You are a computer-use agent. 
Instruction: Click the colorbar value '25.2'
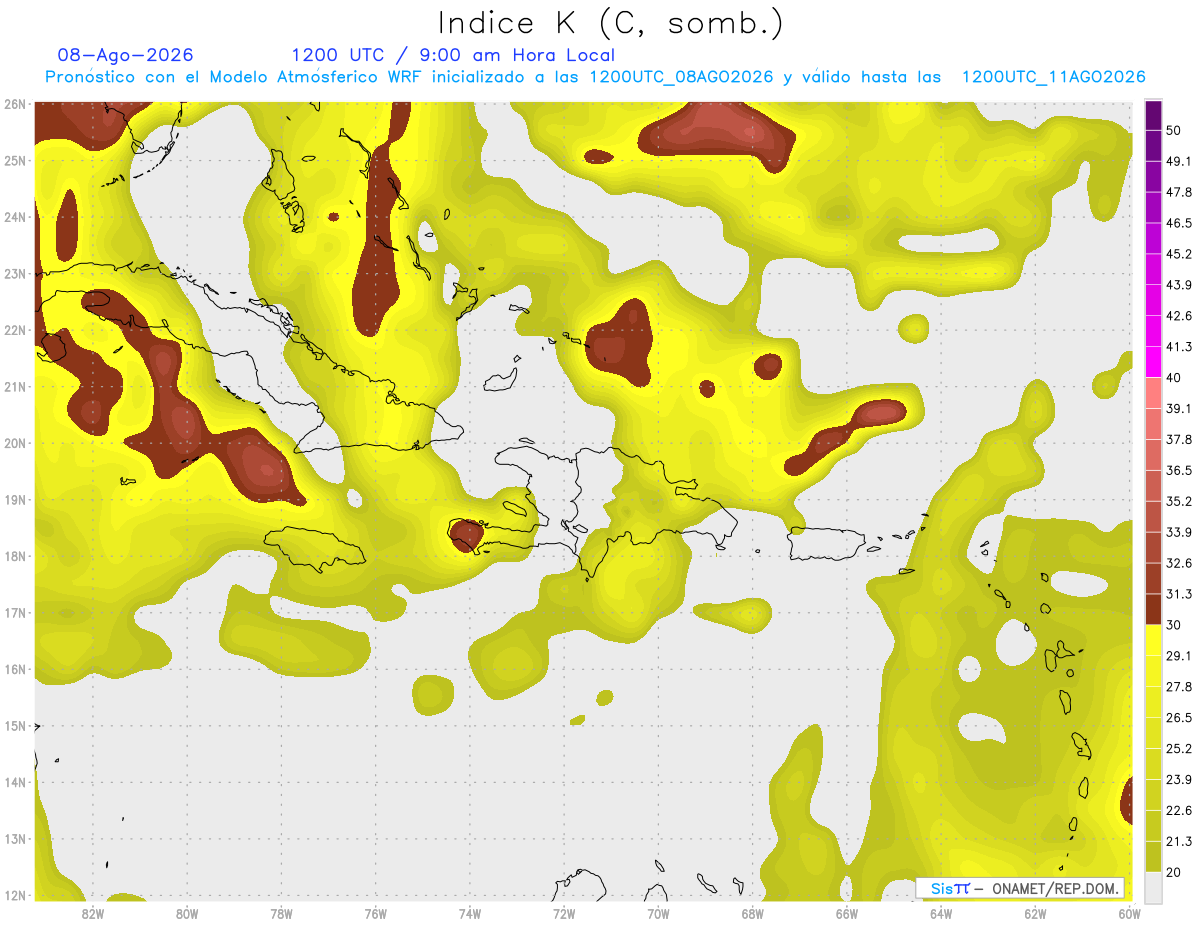(x=1180, y=749)
